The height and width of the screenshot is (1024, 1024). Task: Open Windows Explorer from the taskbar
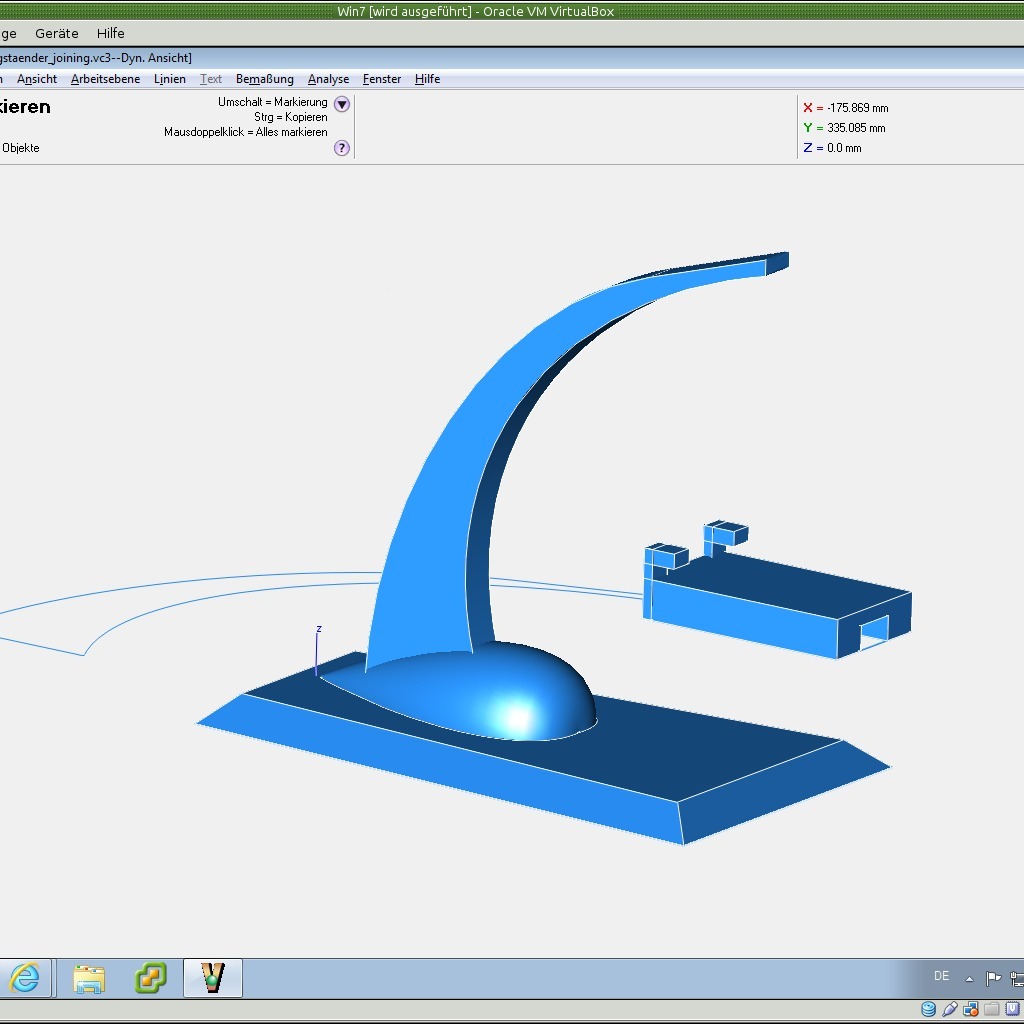pos(89,978)
